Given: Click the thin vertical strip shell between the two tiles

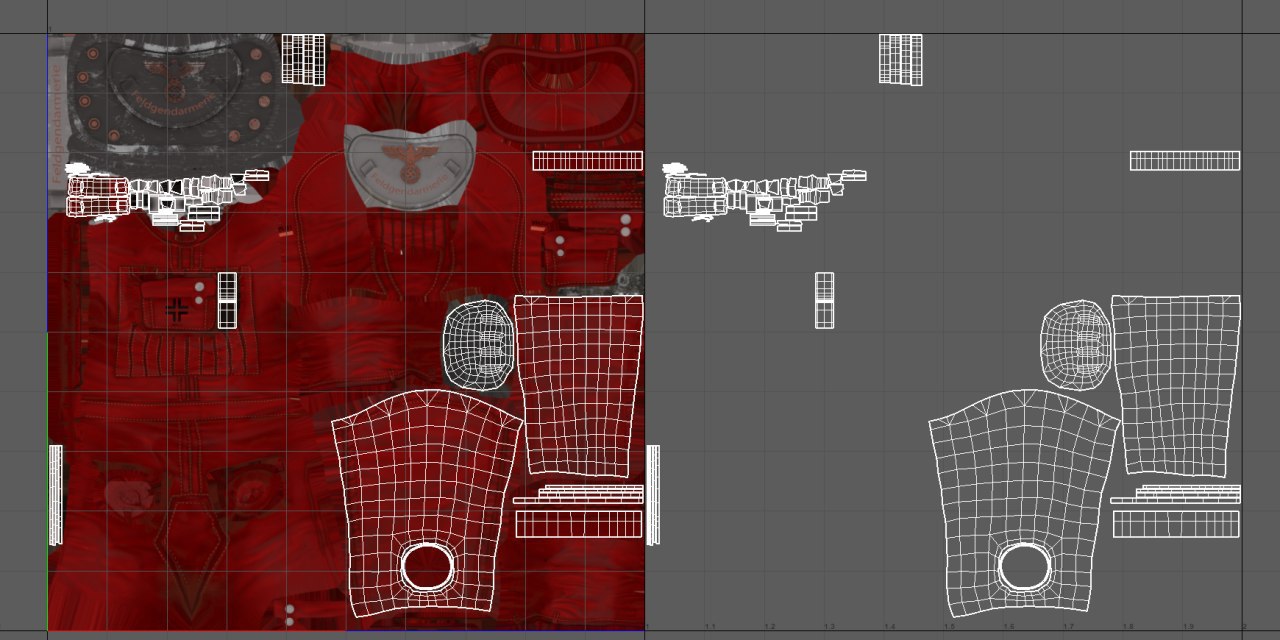Looking at the screenshot, I should (x=653, y=495).
